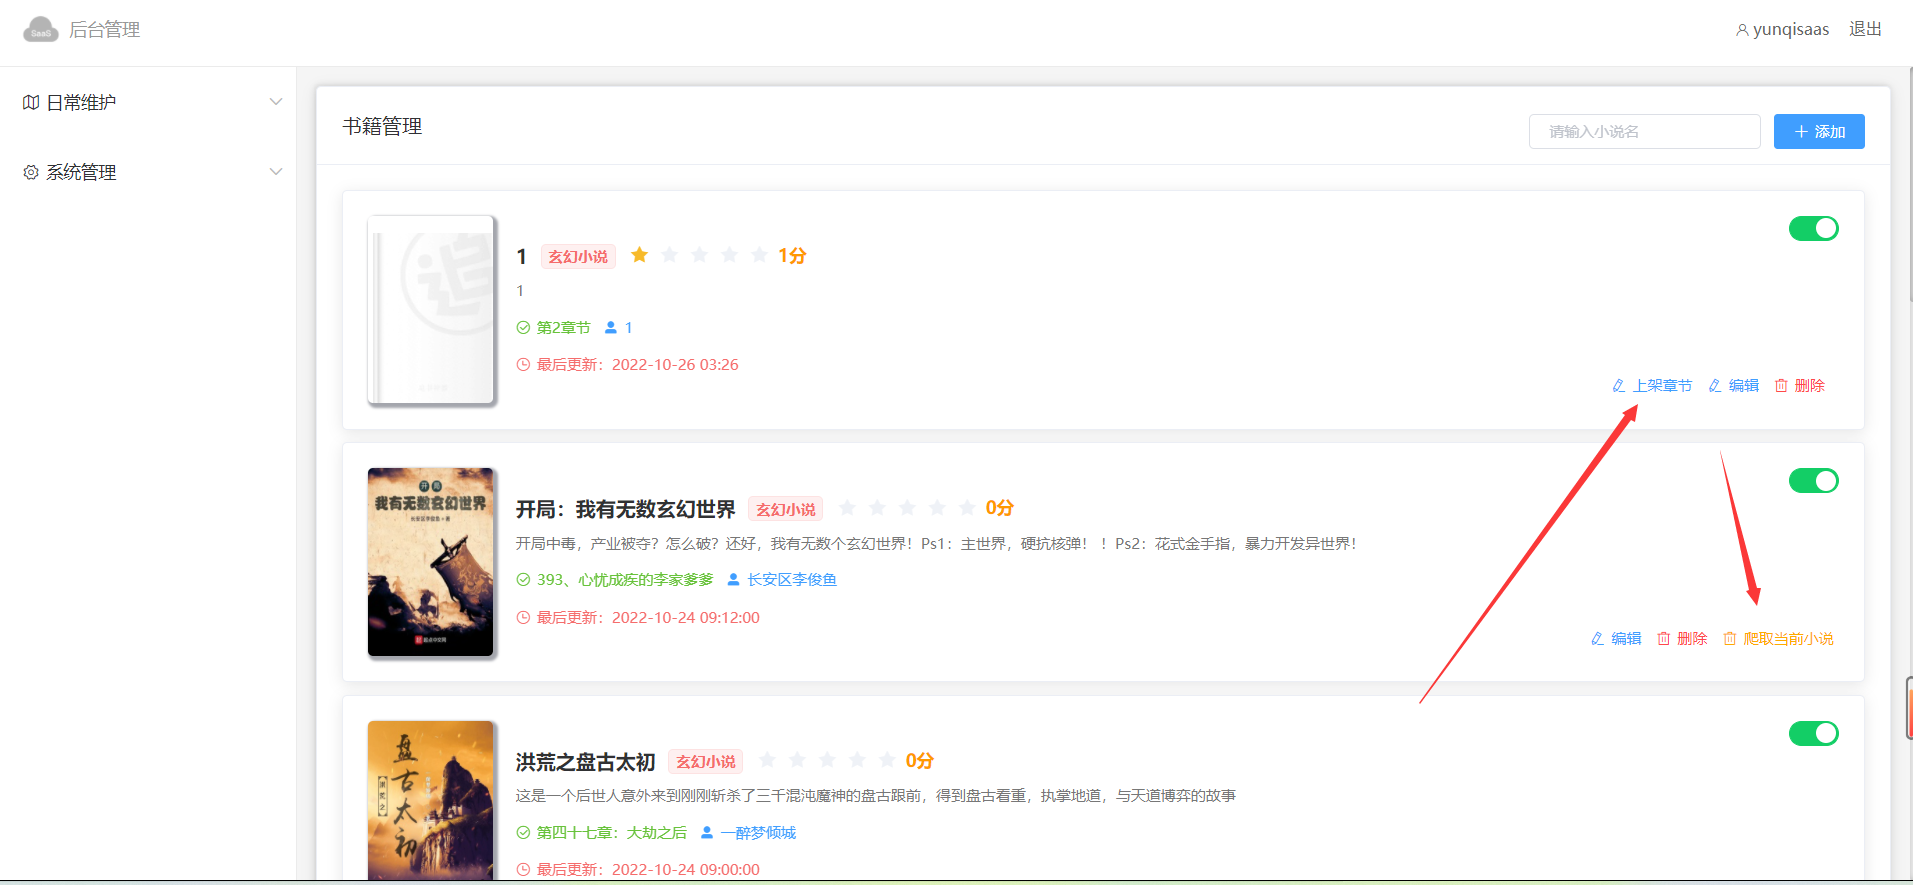
Task: Click the author name 长安区李俊鱼
Action: [792, 579]
